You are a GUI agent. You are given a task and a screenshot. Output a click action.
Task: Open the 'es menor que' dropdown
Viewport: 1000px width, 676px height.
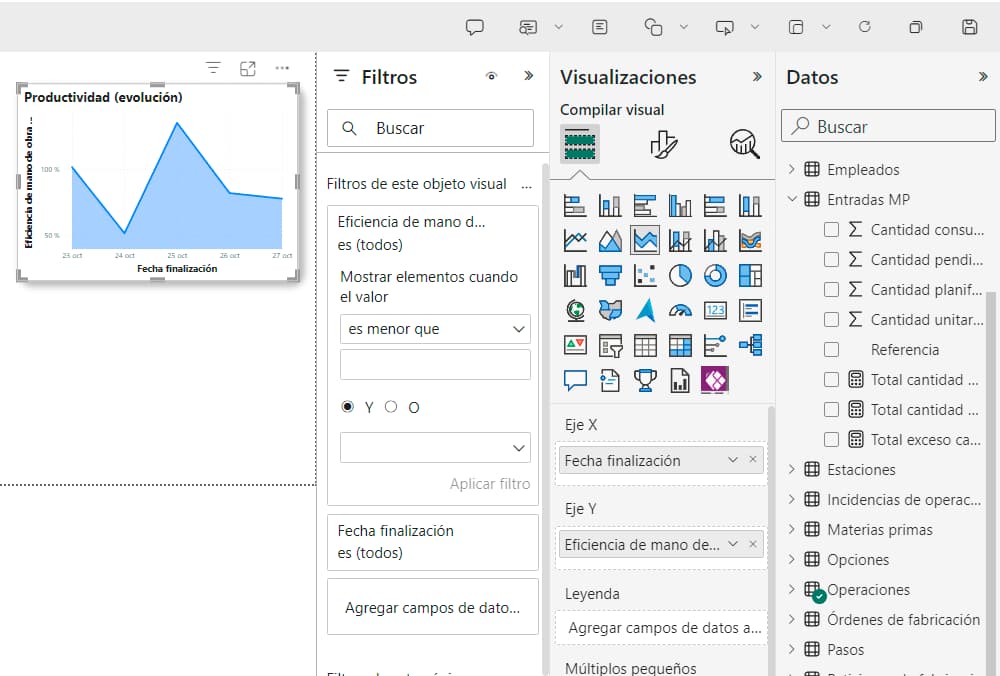point(435,329)
